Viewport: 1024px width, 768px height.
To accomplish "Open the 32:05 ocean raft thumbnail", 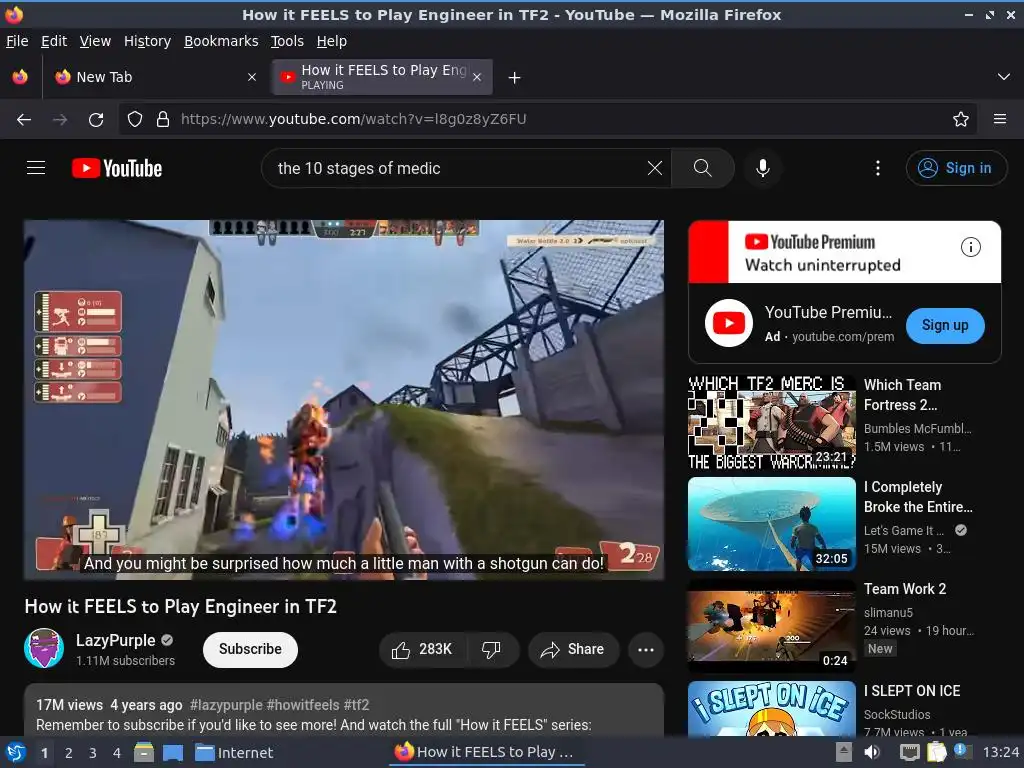I will click(771, 524).
